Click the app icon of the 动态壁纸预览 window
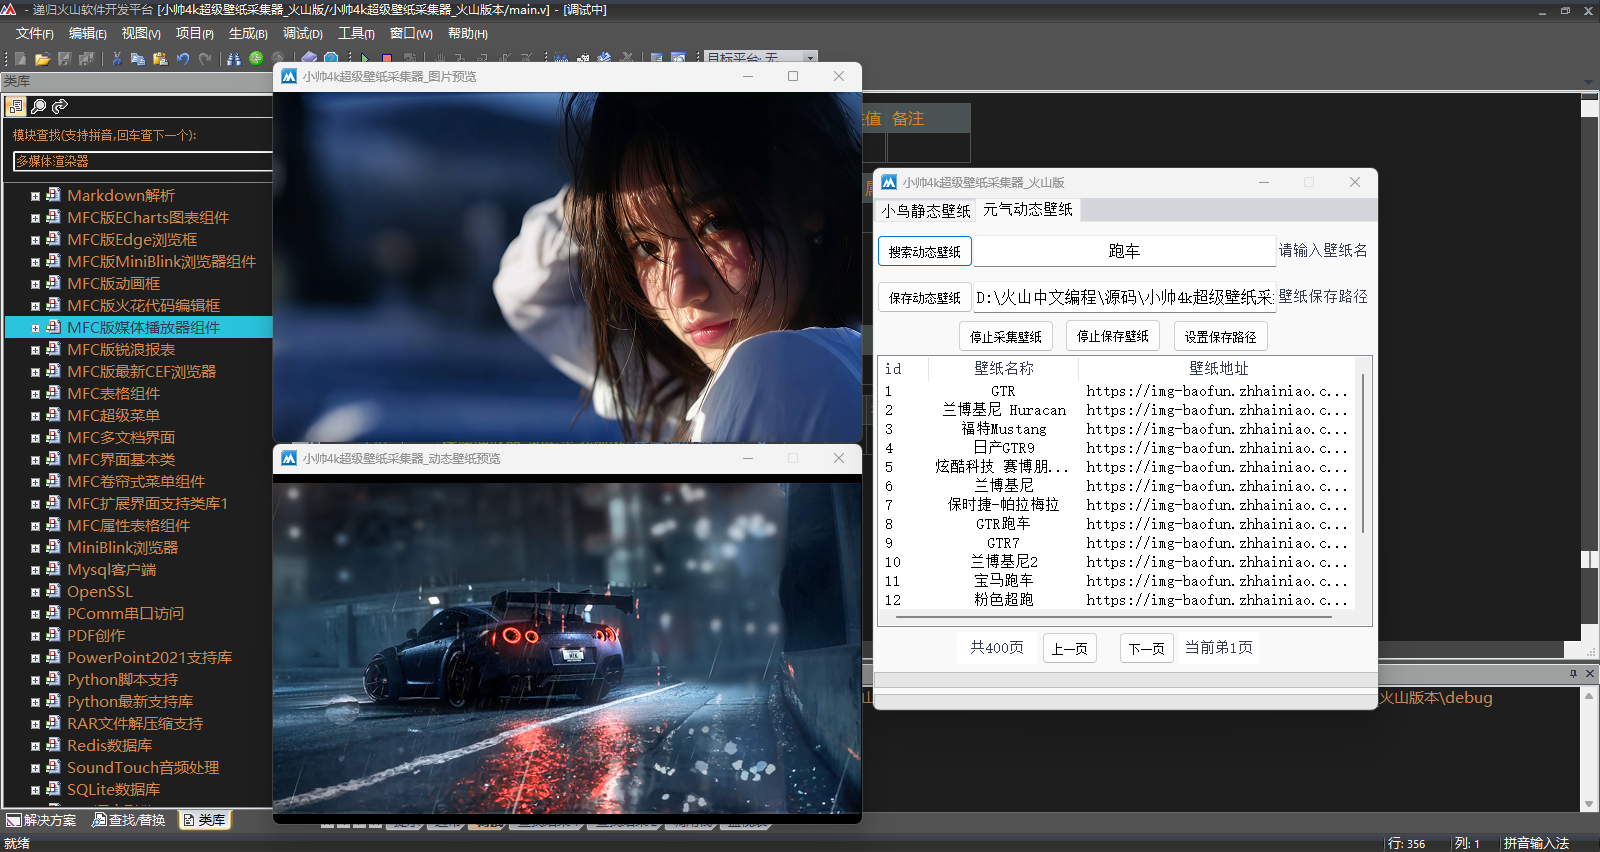 [289, 458]
